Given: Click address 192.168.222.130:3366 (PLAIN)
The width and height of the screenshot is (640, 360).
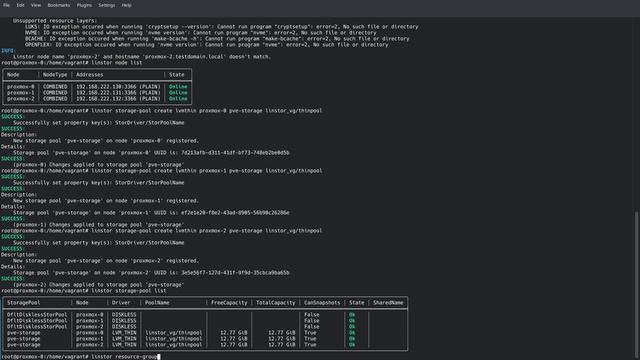Looking at the screenshot, I should point(118,87).
